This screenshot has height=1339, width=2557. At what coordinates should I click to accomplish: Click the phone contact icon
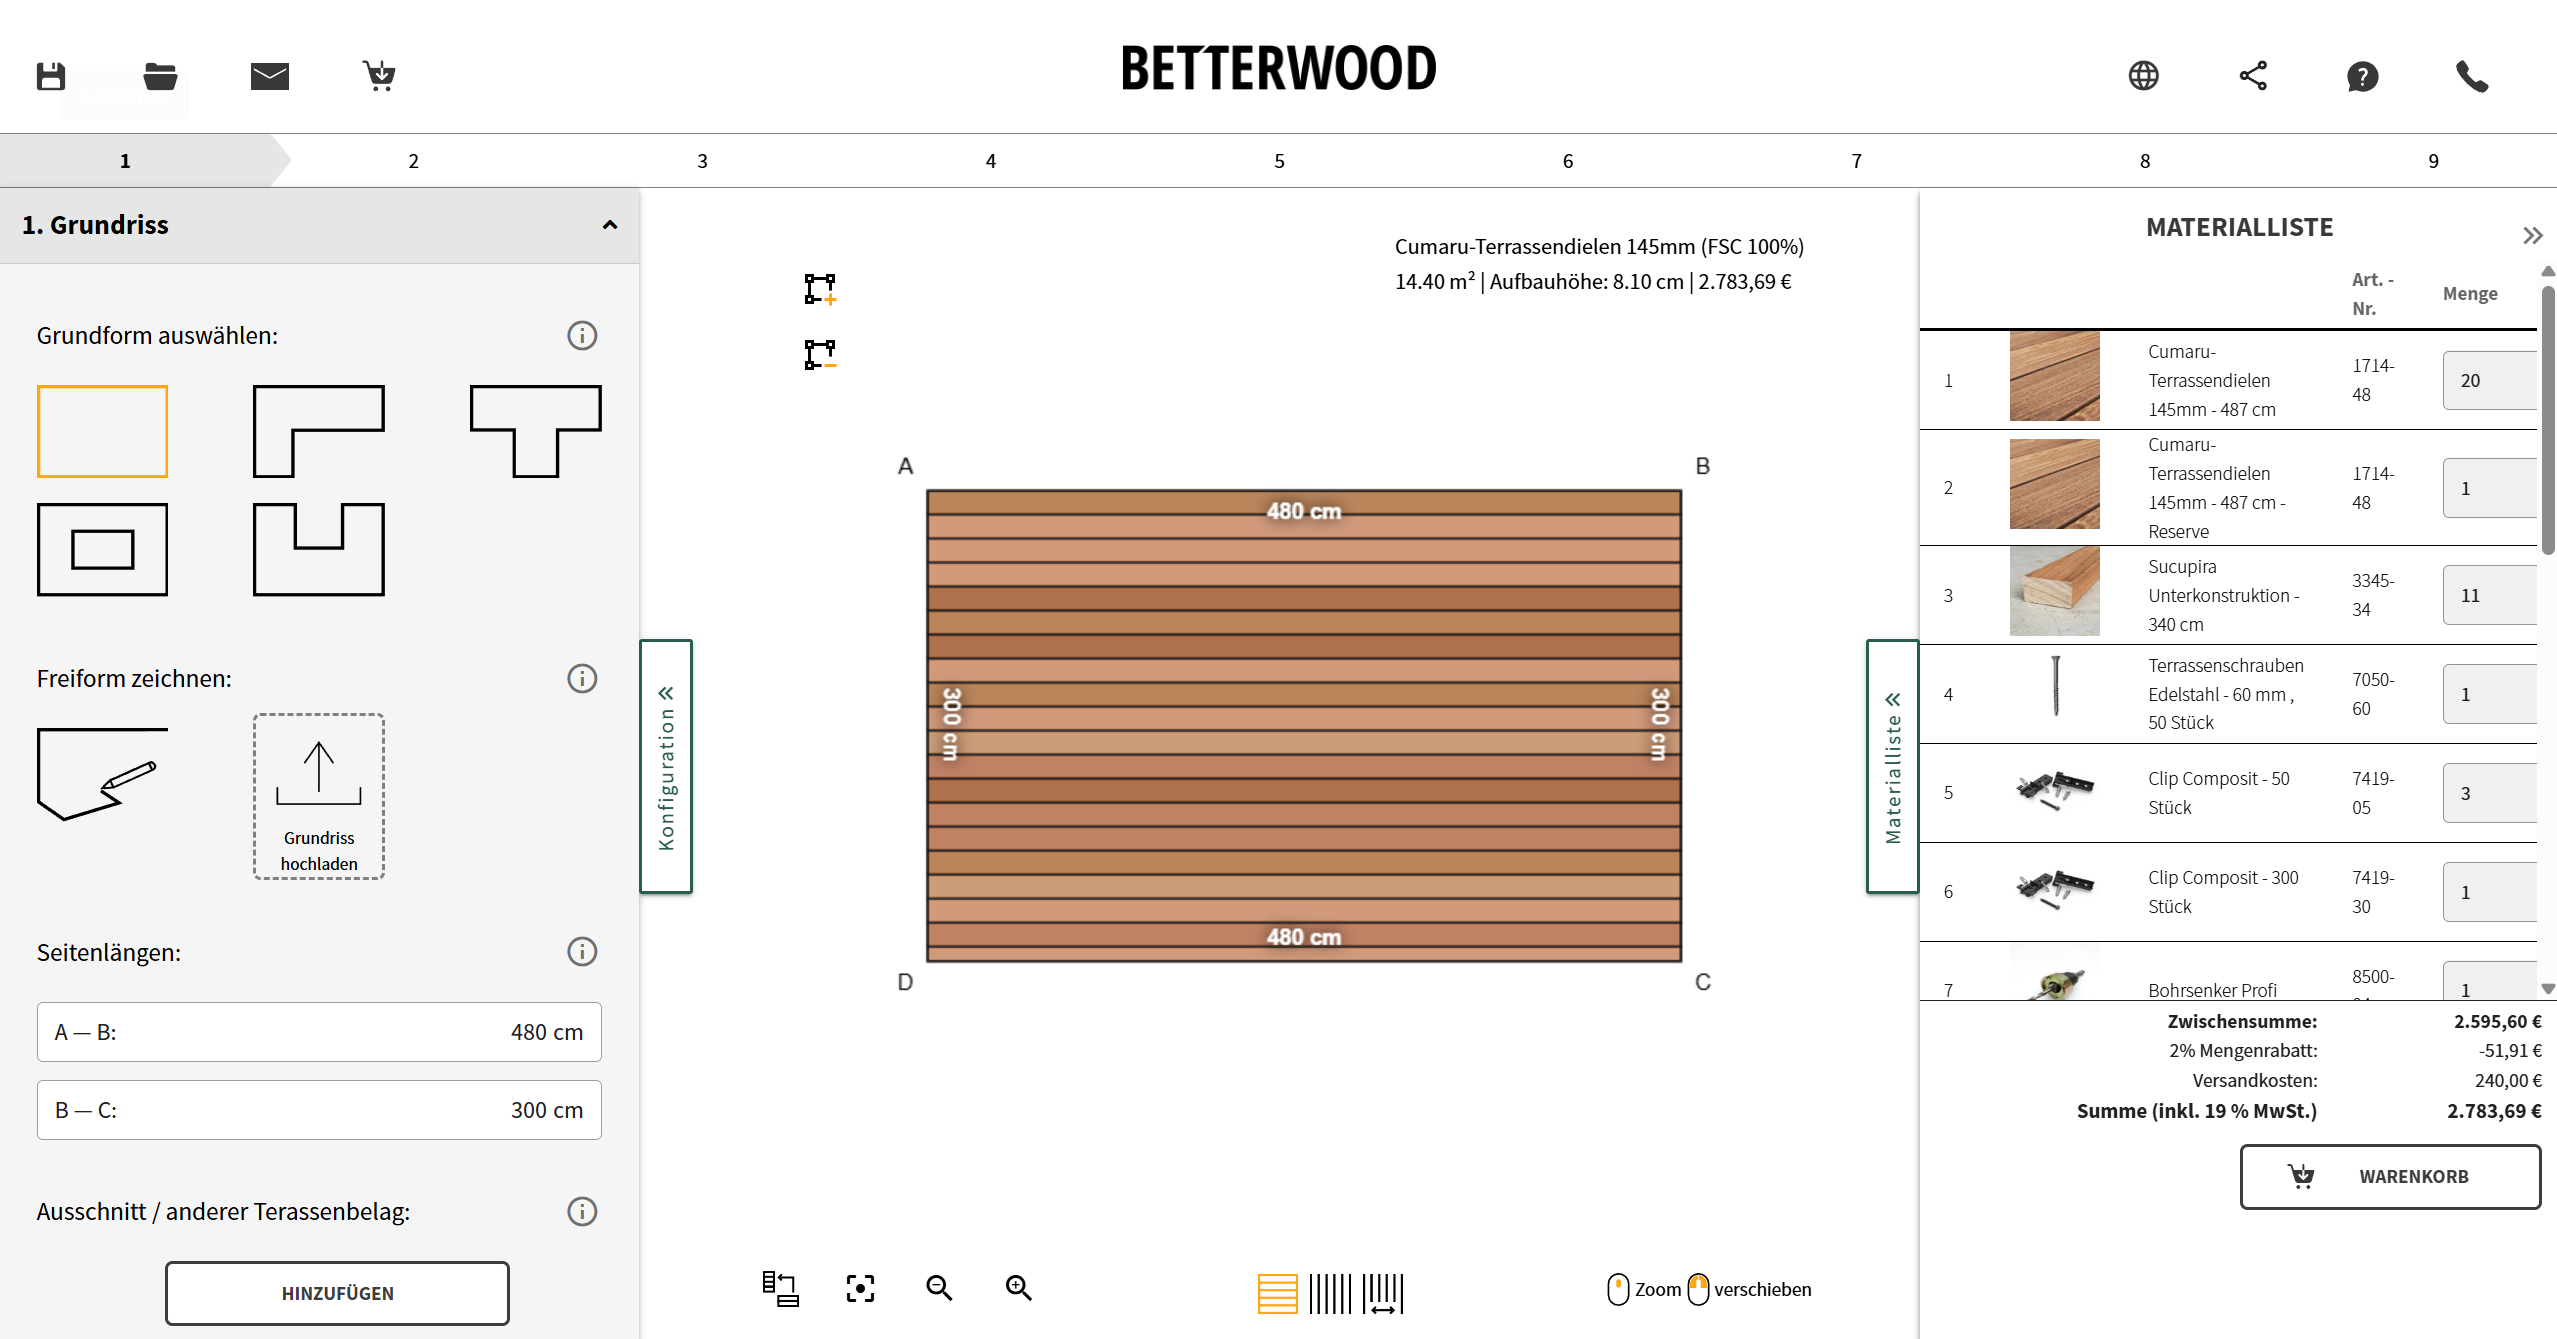click(2472, 76)
